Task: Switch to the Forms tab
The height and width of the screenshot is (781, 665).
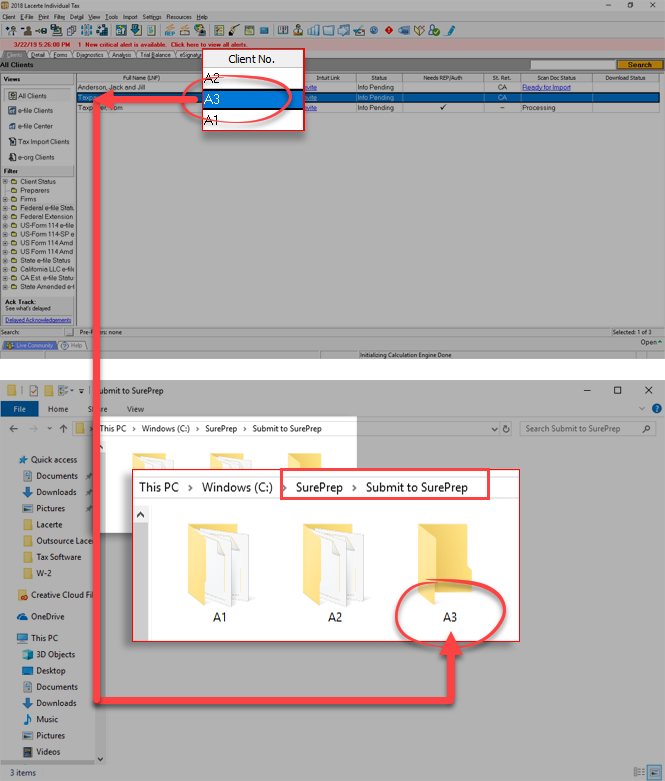Action: click(x=60, y=55)
